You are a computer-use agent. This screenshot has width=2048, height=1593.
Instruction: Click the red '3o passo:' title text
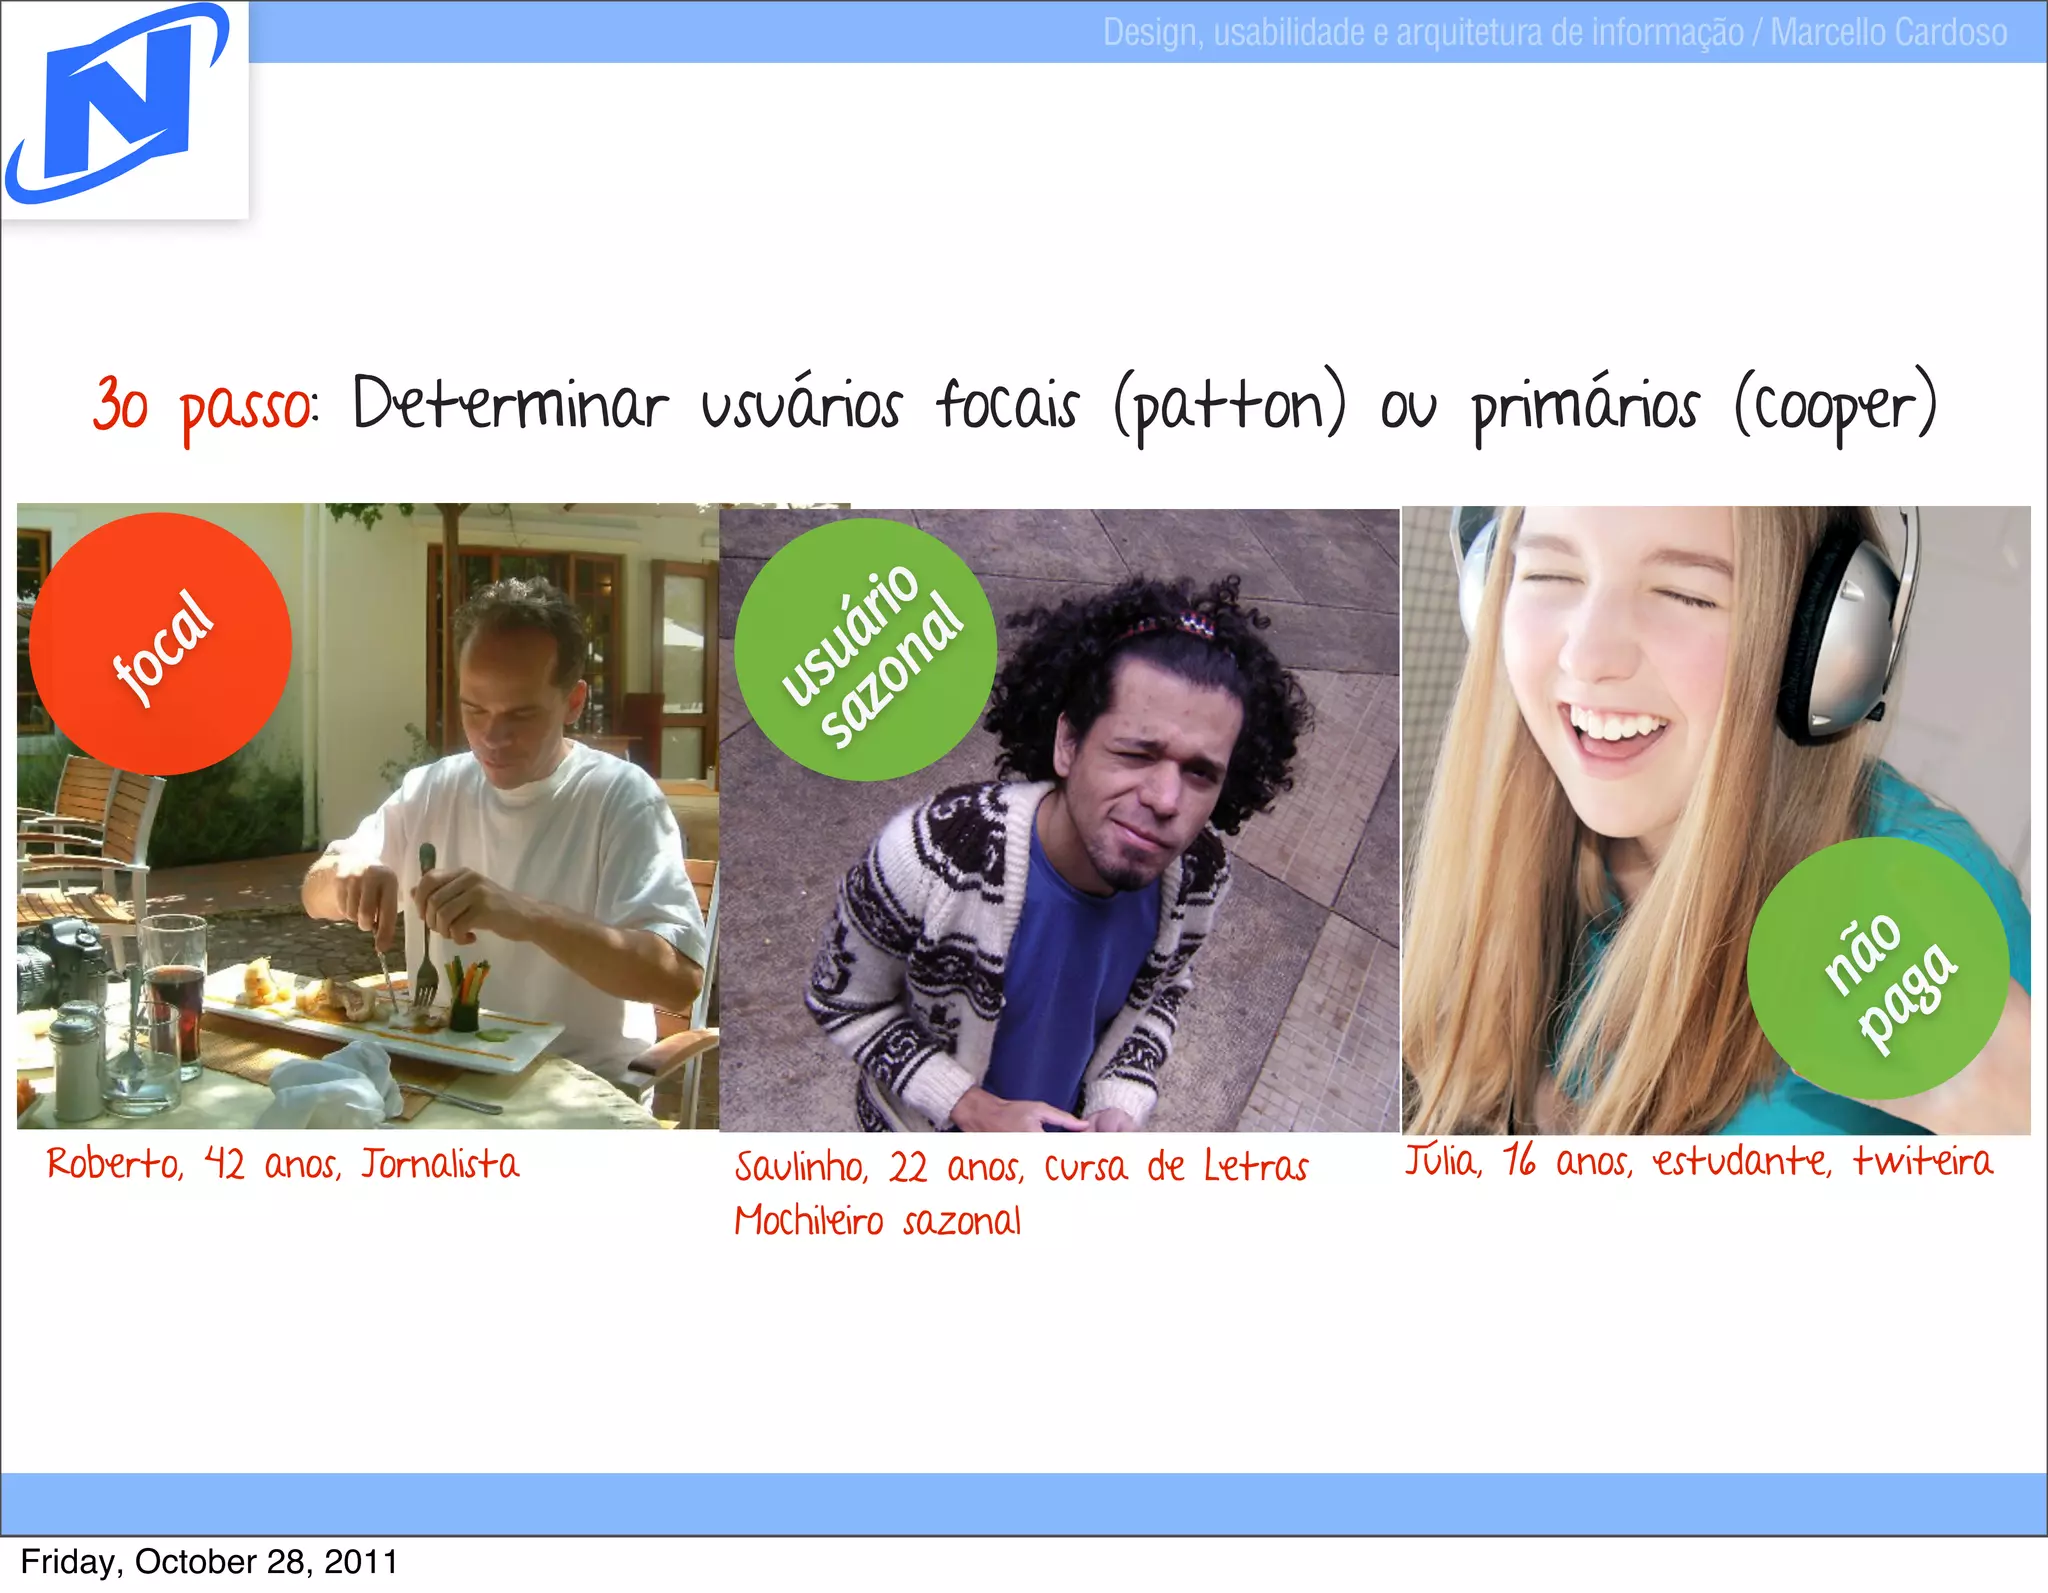[205, 407]
